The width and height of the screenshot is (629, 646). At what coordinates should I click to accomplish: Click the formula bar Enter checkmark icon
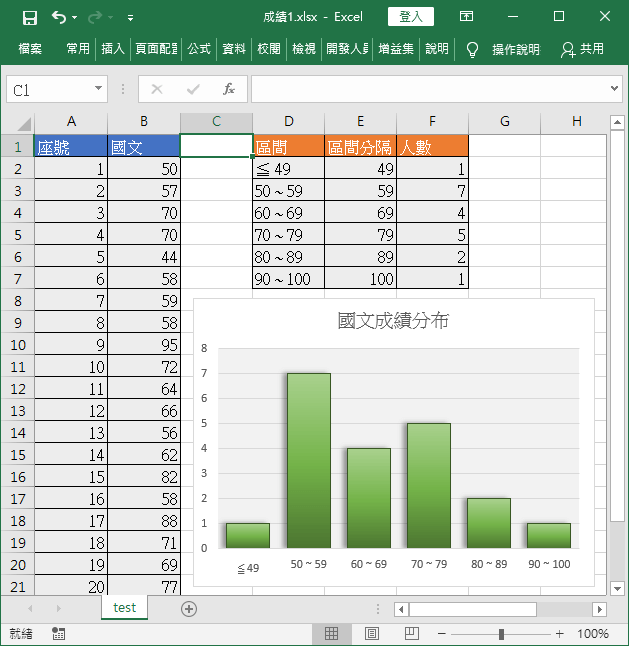pyautogui.click(x=193, y=89)
